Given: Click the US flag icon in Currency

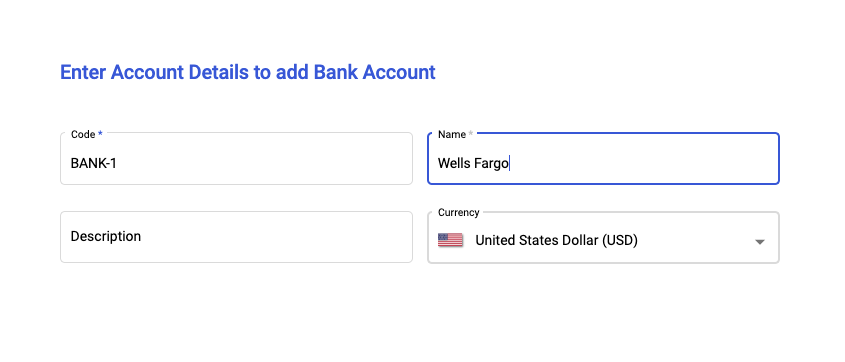Looking at the screenshot, I should (450, 240).
